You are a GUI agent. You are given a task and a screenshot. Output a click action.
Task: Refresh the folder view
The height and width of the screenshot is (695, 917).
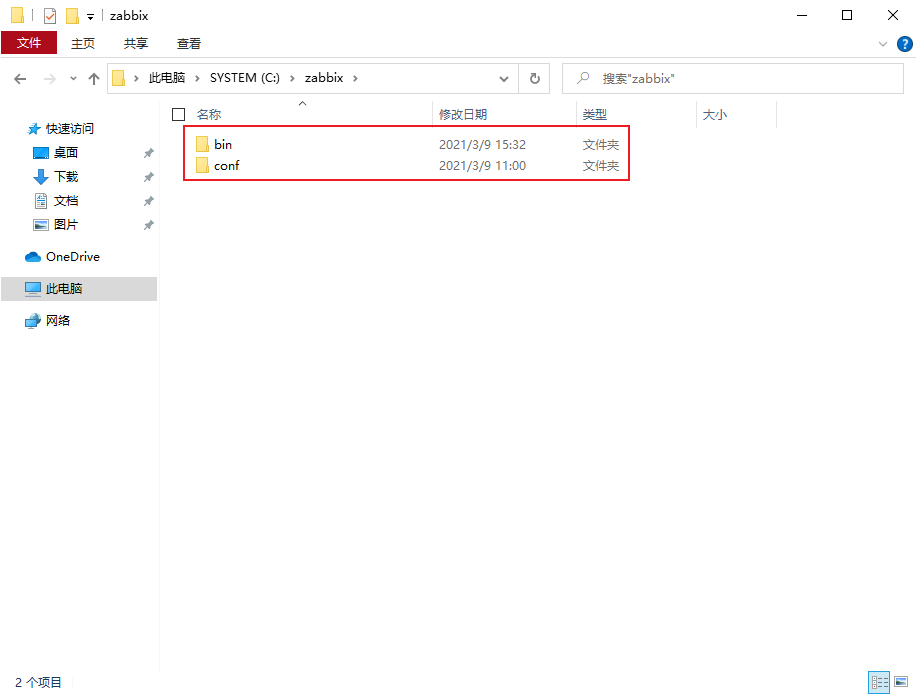pos(536,78)
